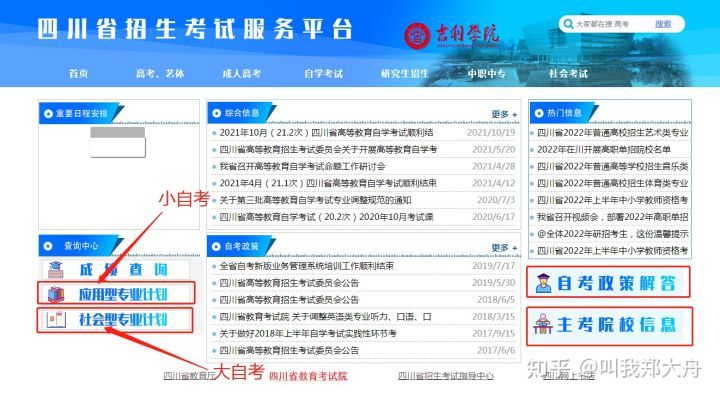Click the books icon beside 应用型专业计划

click(56, 294)
